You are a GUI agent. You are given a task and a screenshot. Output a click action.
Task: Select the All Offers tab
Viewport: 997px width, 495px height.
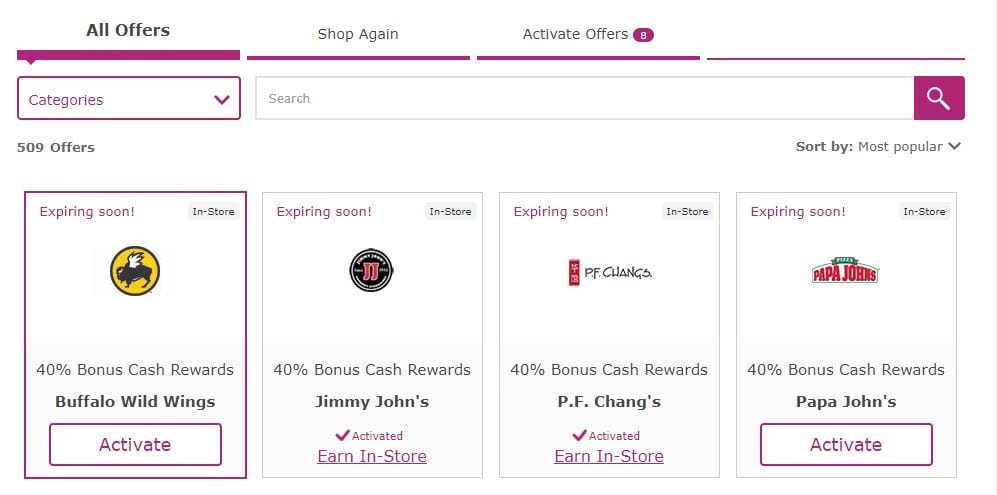click(128, 31)
